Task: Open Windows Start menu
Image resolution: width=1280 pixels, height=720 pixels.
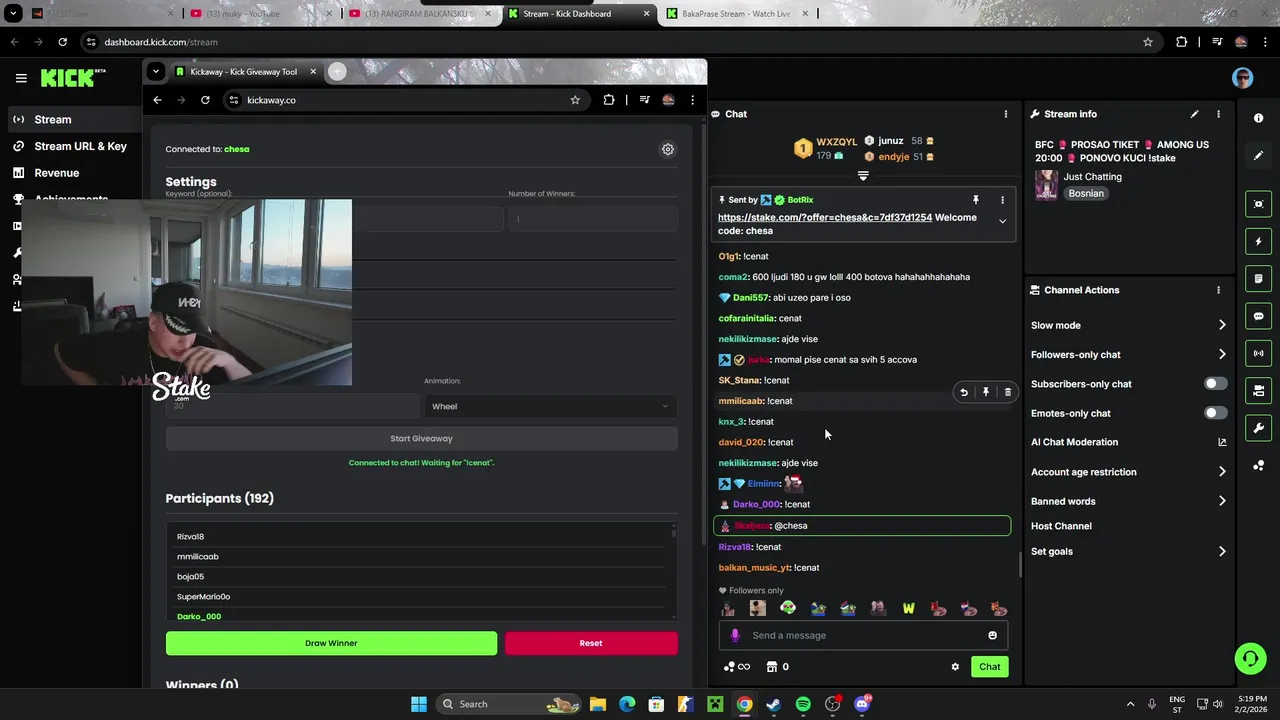Action: pos(419,704)
